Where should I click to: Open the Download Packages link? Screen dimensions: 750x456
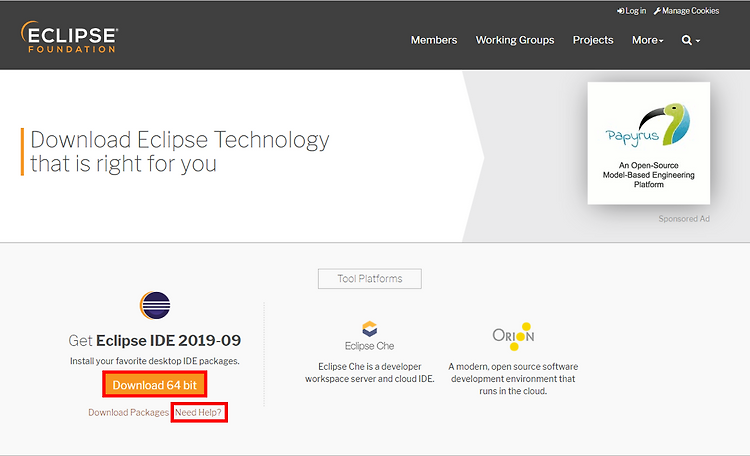[x=129, y=412]
